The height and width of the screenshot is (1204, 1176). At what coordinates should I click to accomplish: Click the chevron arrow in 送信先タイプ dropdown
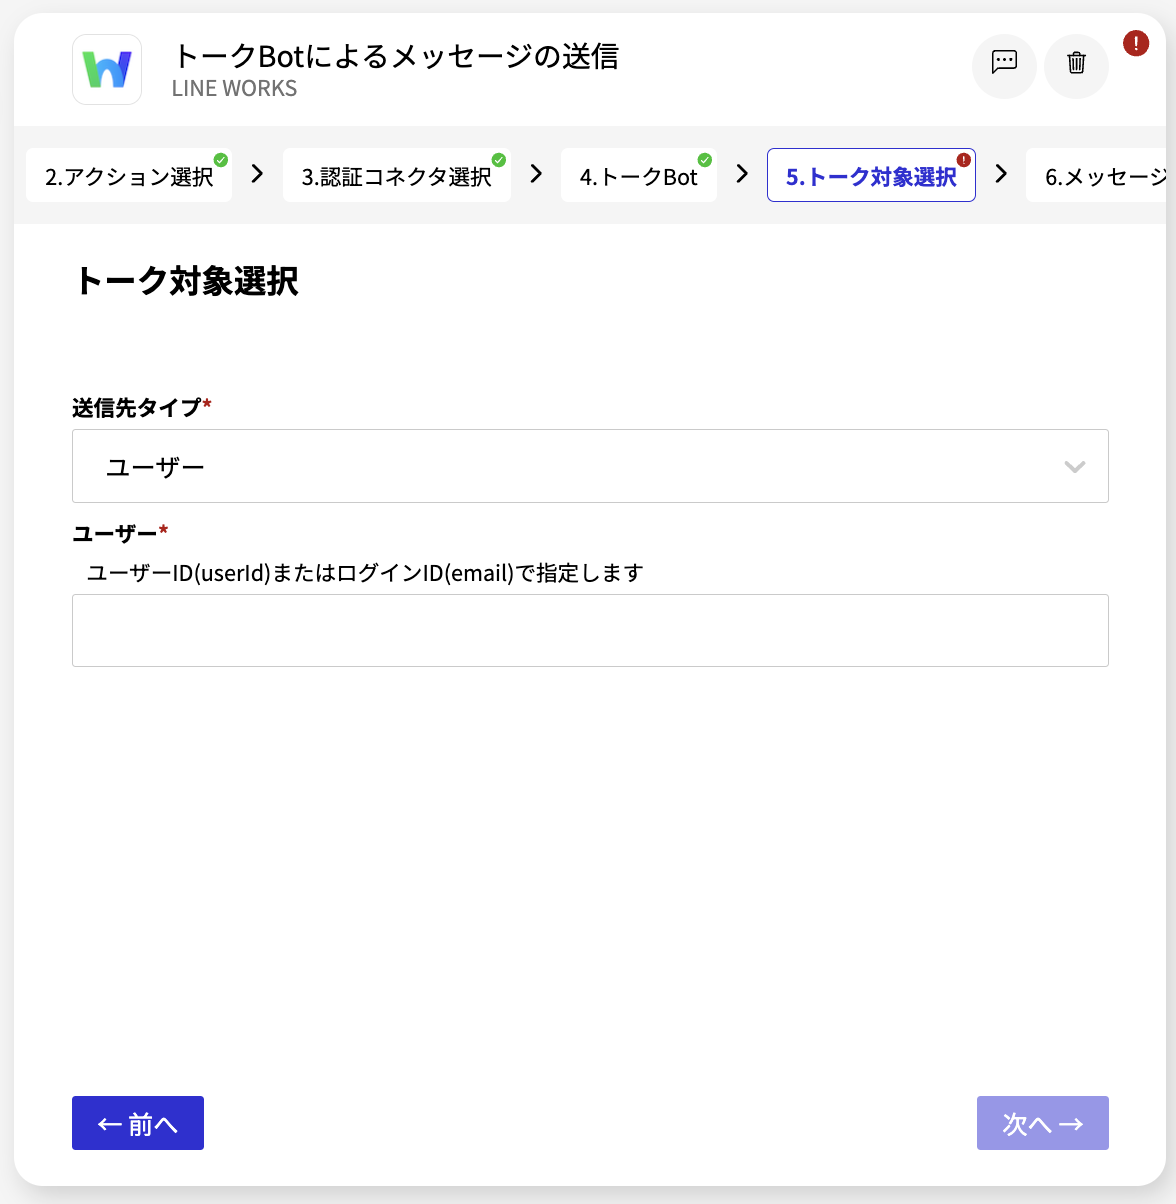[1075, 467]
